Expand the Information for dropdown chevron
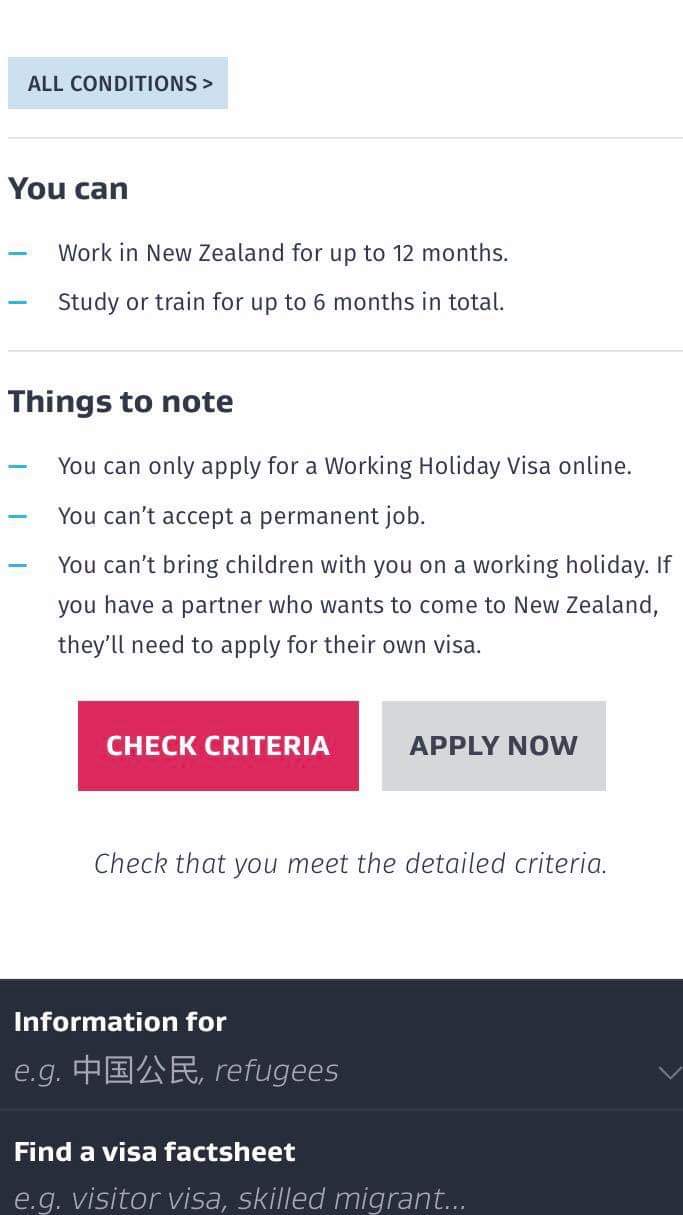The height and width of the screenshot is (1215, 683). (669, 1072)
